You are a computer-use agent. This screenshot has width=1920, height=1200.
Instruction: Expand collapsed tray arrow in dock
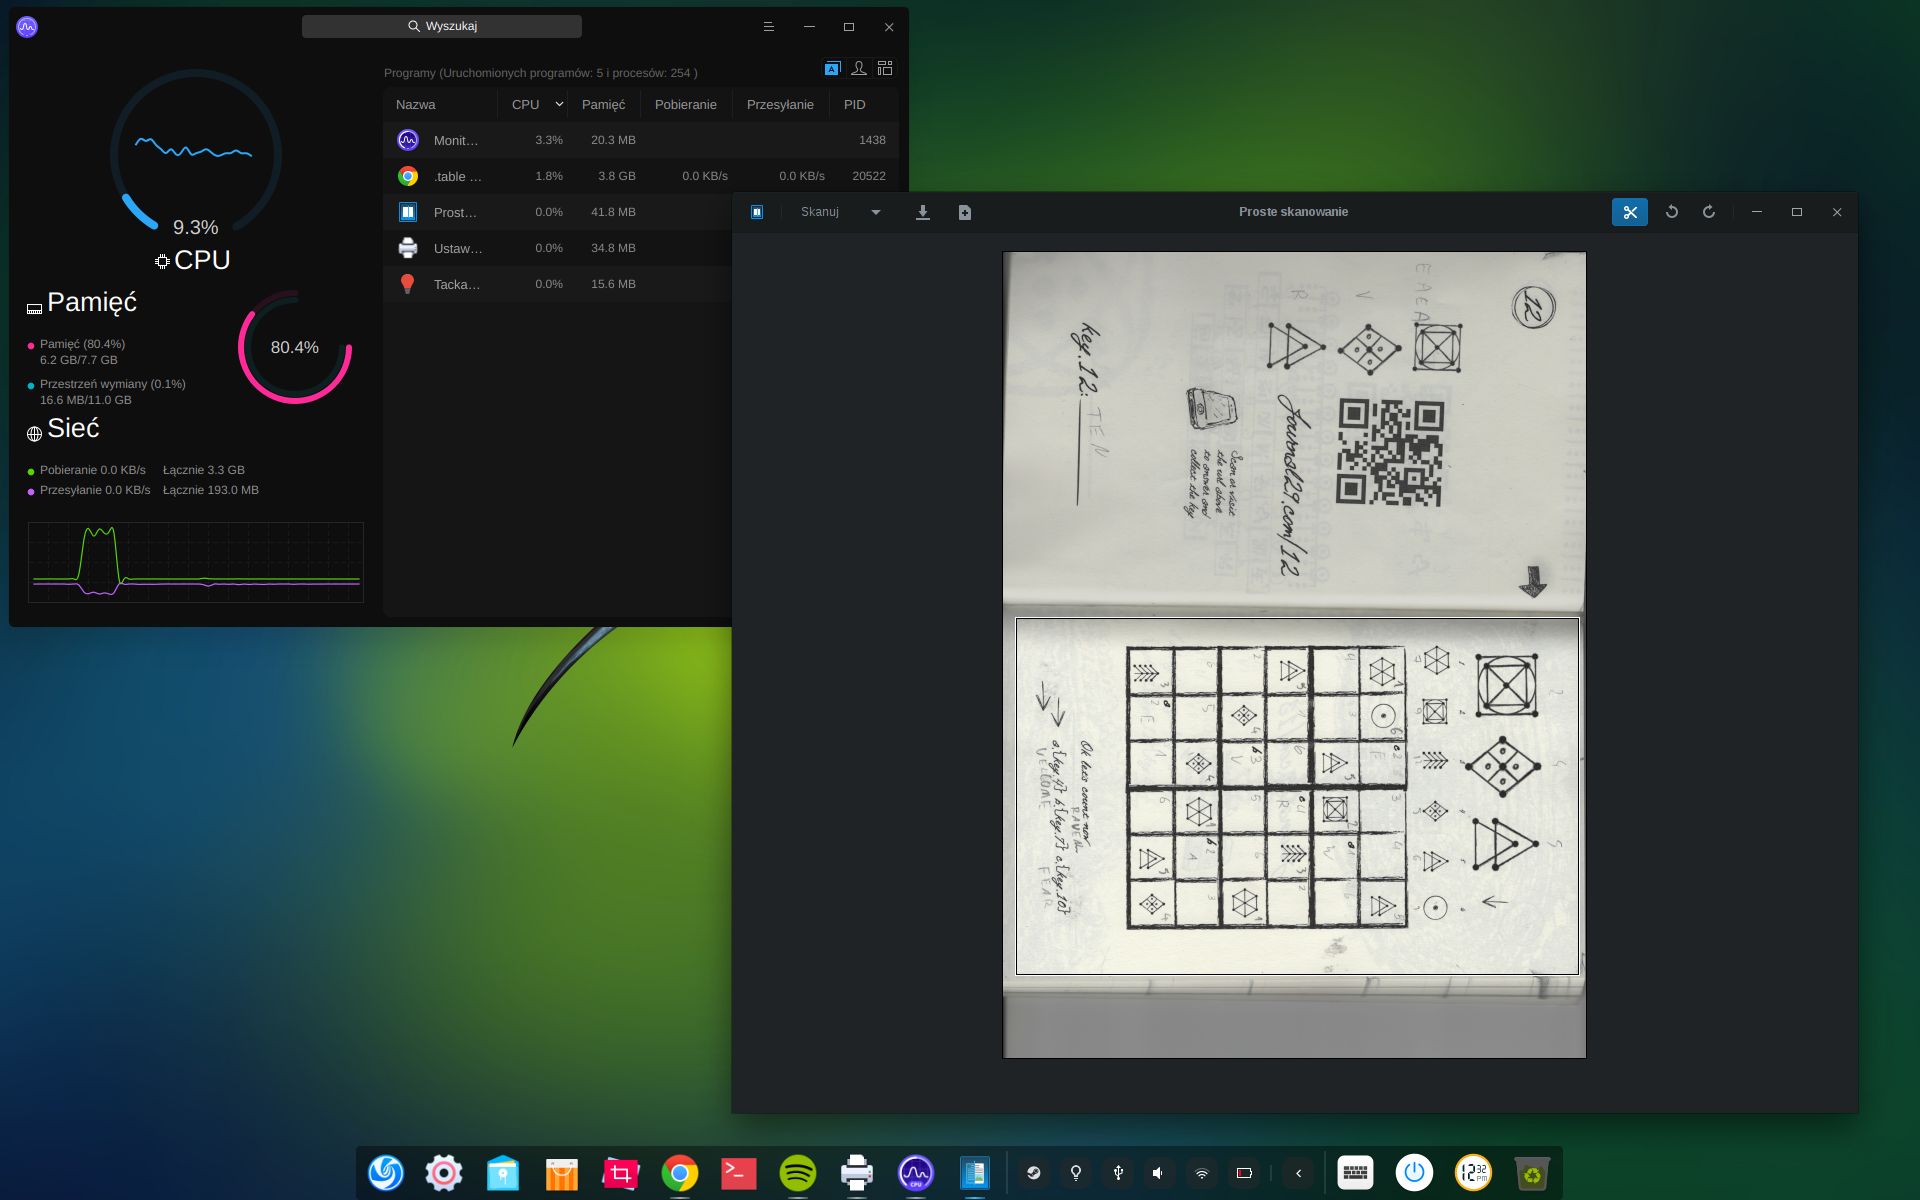point(1298,1173)
